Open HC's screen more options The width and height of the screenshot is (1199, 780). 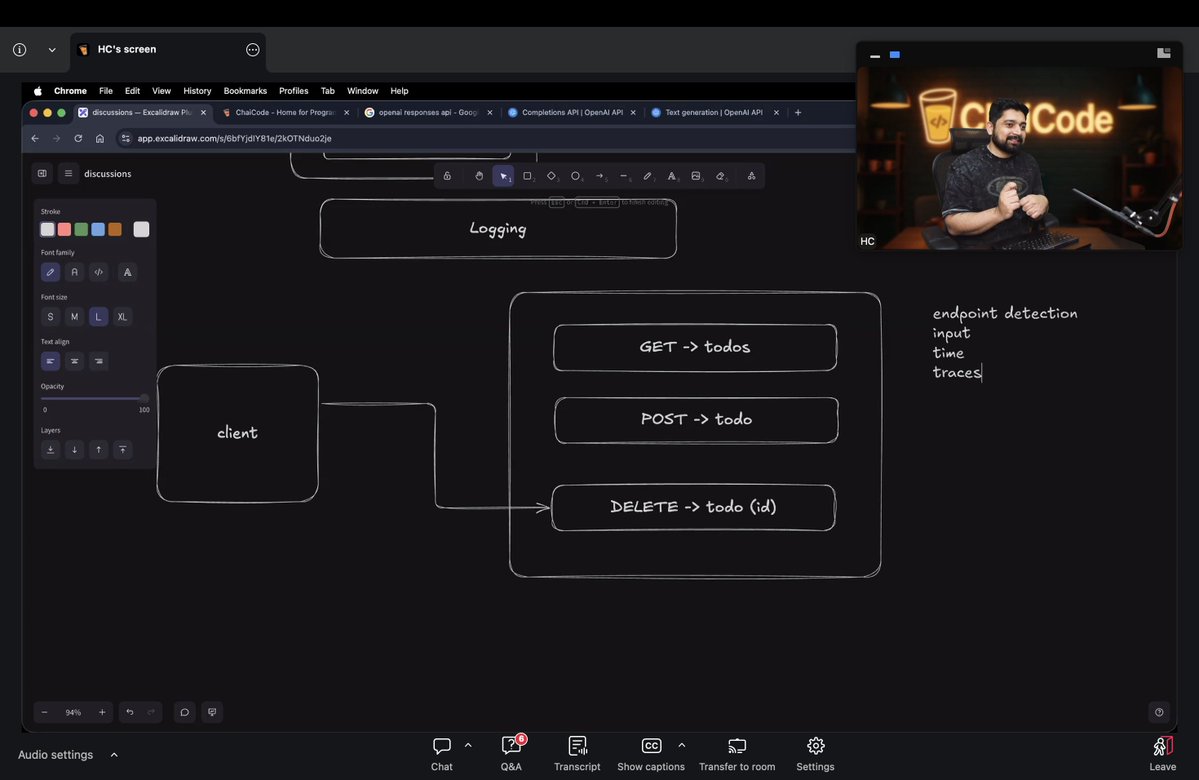pos(253,50)
